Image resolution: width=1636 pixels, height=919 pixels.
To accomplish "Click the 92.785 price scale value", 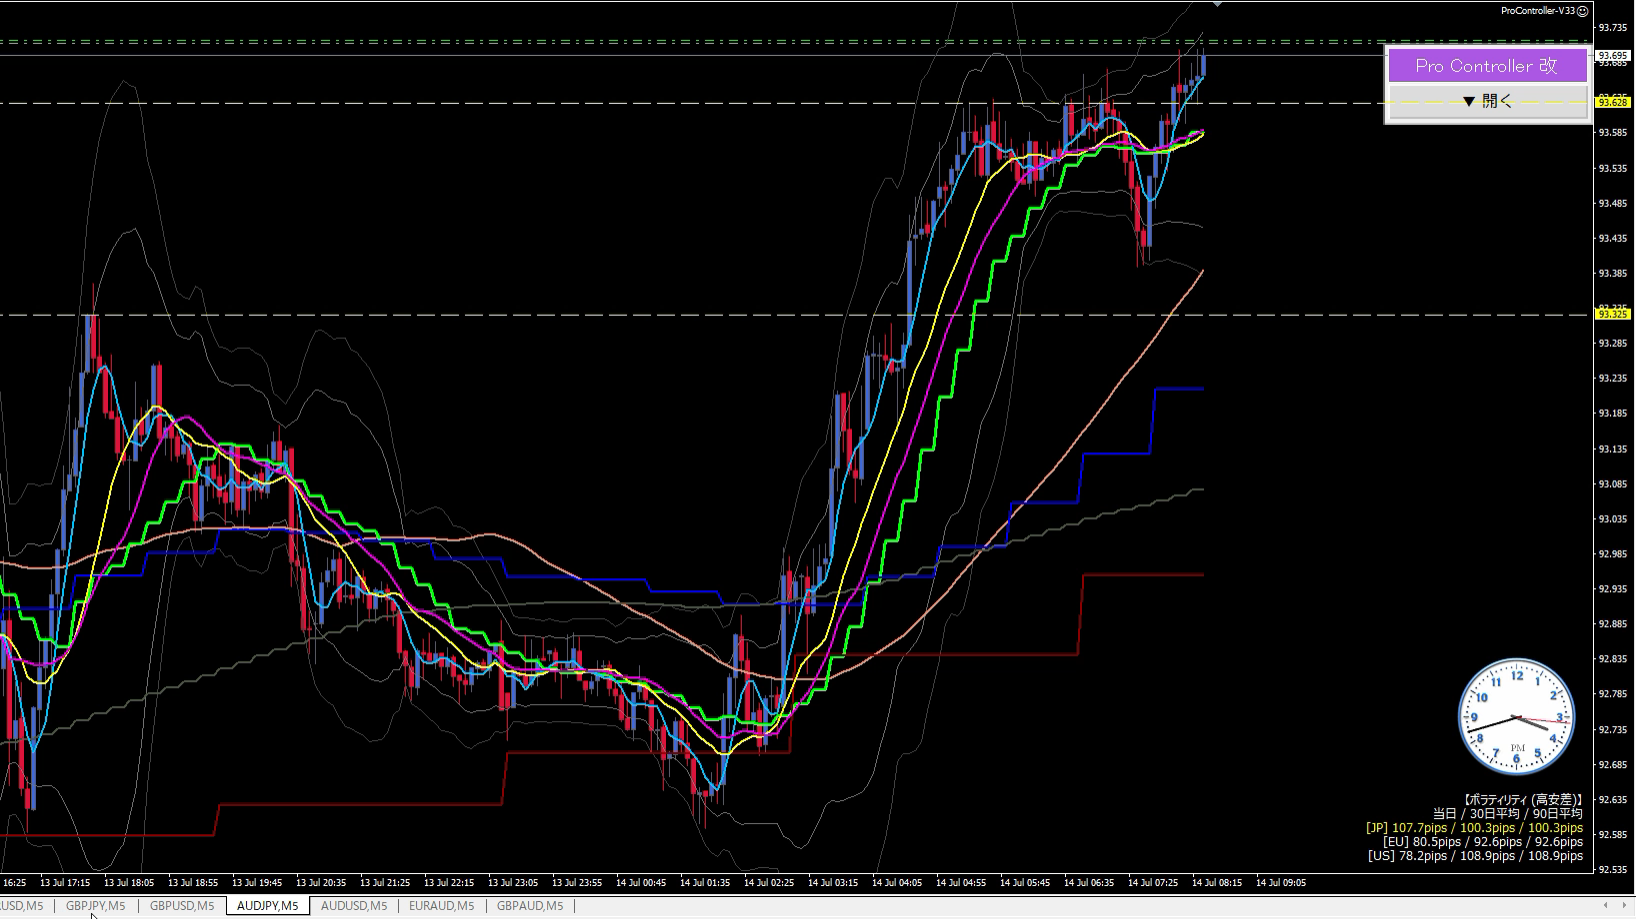I will [x=1612, y=694].
